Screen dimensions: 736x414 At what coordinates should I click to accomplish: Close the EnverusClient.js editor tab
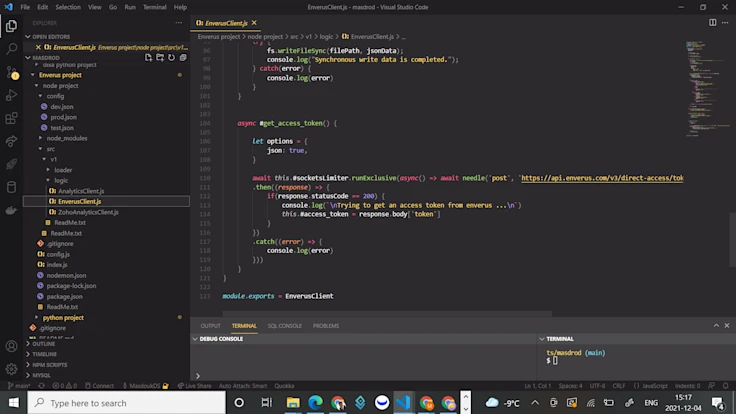tap(254, 23)
